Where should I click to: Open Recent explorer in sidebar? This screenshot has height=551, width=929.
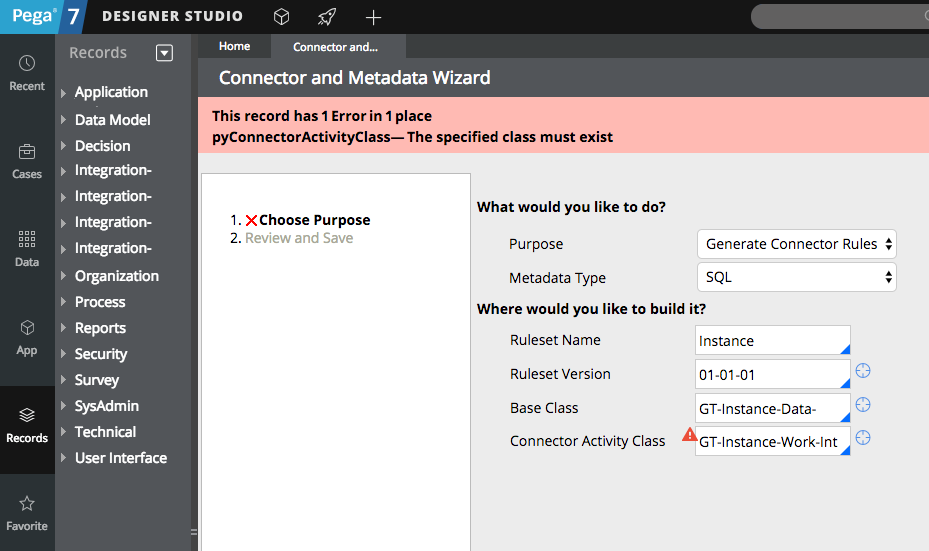27,73
